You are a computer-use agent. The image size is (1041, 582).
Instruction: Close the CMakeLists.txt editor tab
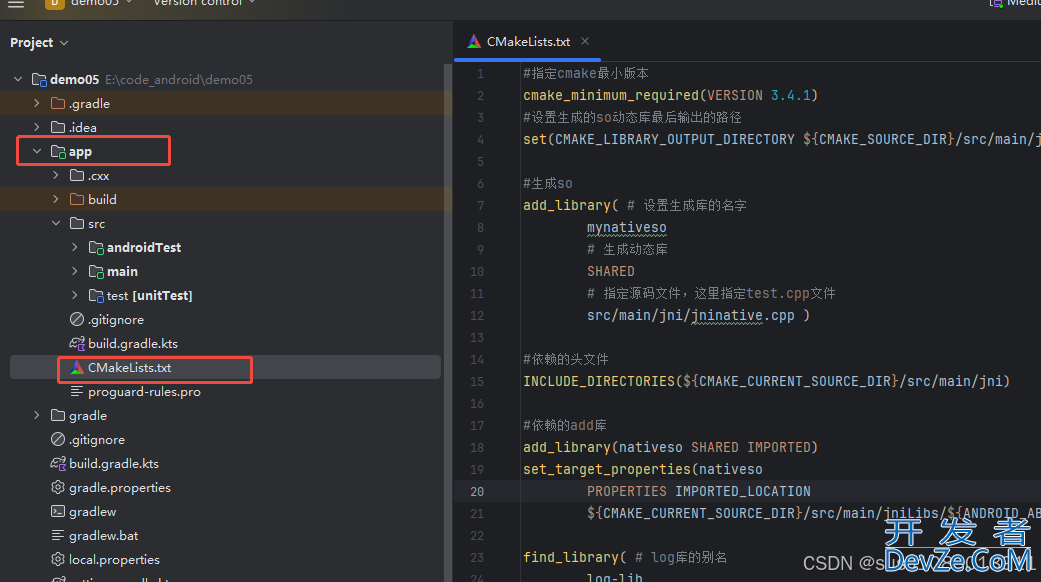[585, 41]
